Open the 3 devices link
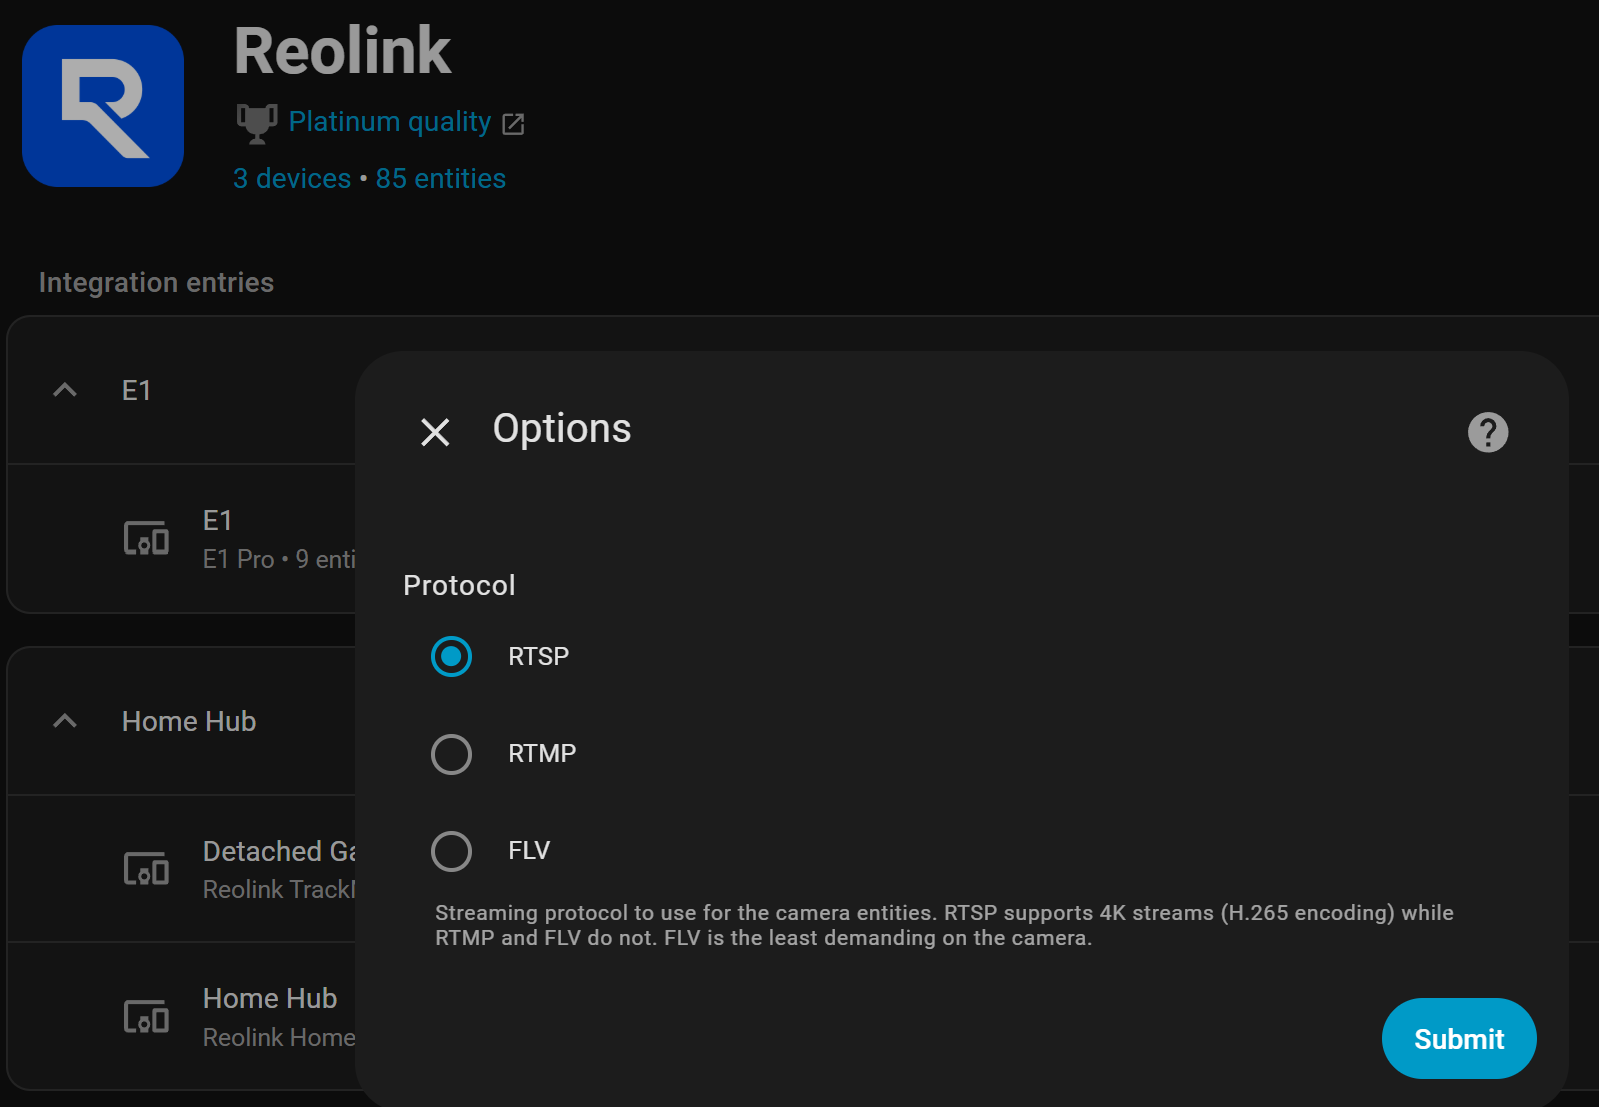Viewport: 1599px width, 1107px height. 292,179
